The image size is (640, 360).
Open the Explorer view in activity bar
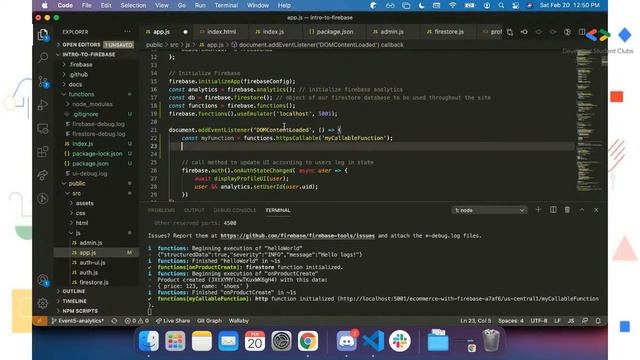pos(43,35)
